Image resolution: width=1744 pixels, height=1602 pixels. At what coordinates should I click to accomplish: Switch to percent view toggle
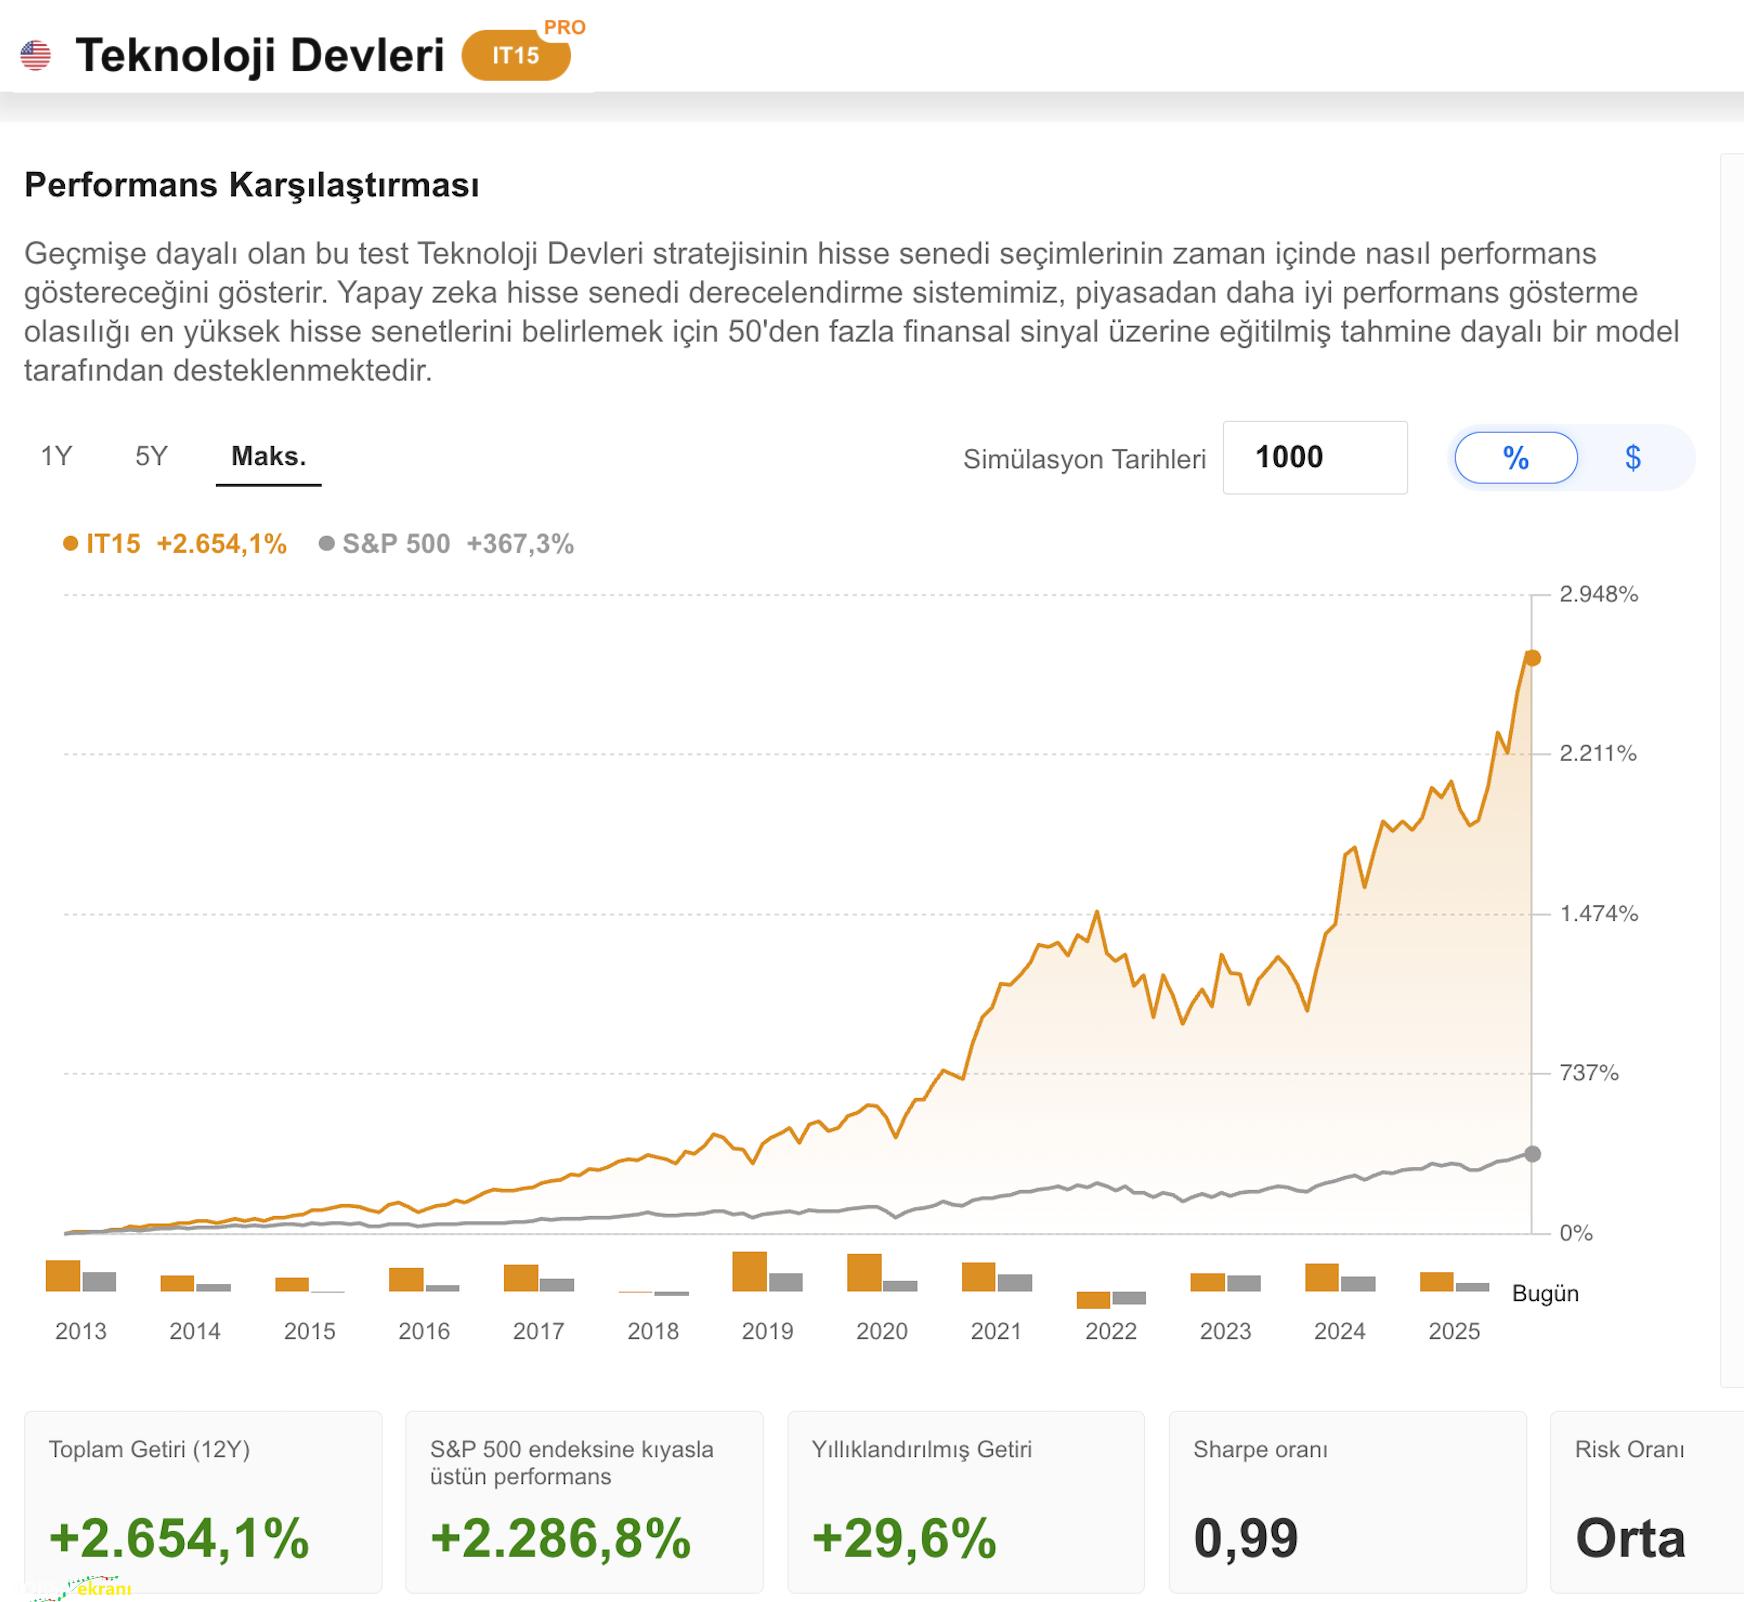[x=1515, y=458]
